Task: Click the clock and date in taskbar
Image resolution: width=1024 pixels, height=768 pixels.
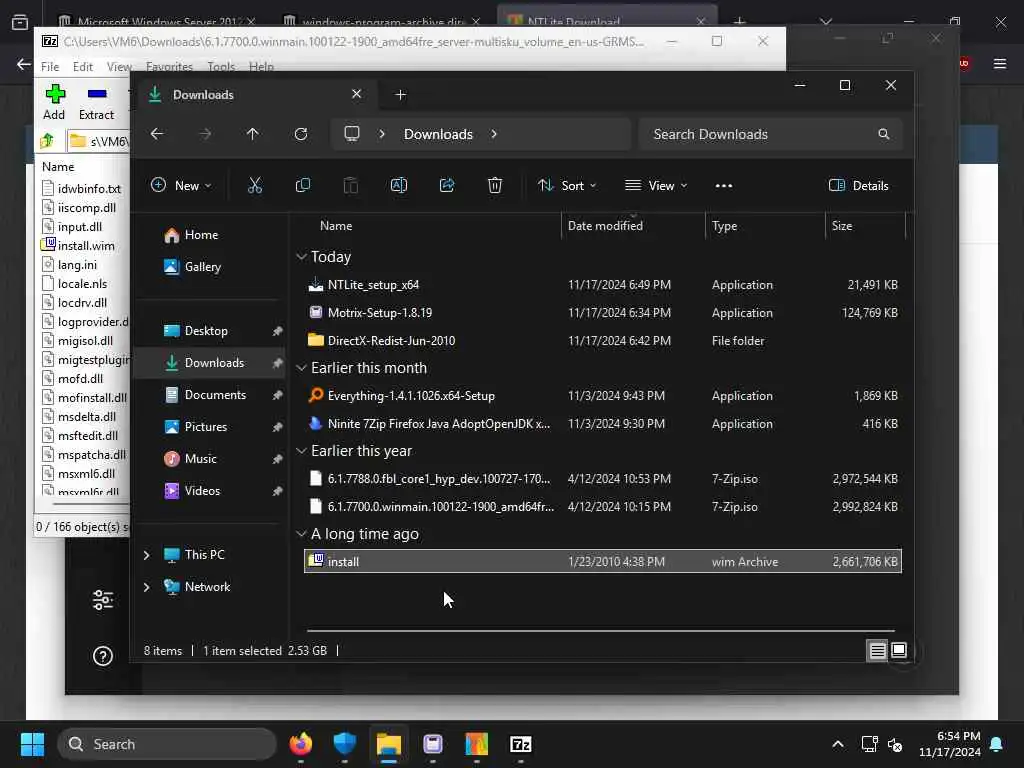Action: coord(950,744)
